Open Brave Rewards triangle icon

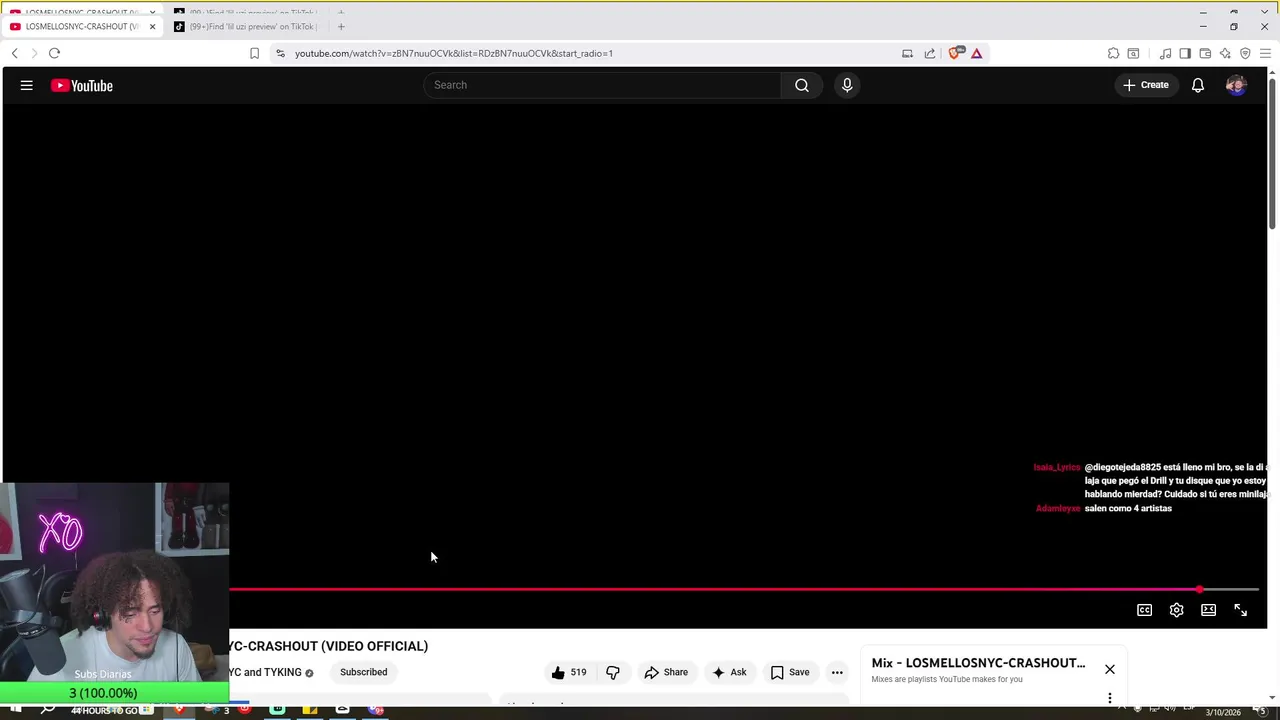(977, 53)
